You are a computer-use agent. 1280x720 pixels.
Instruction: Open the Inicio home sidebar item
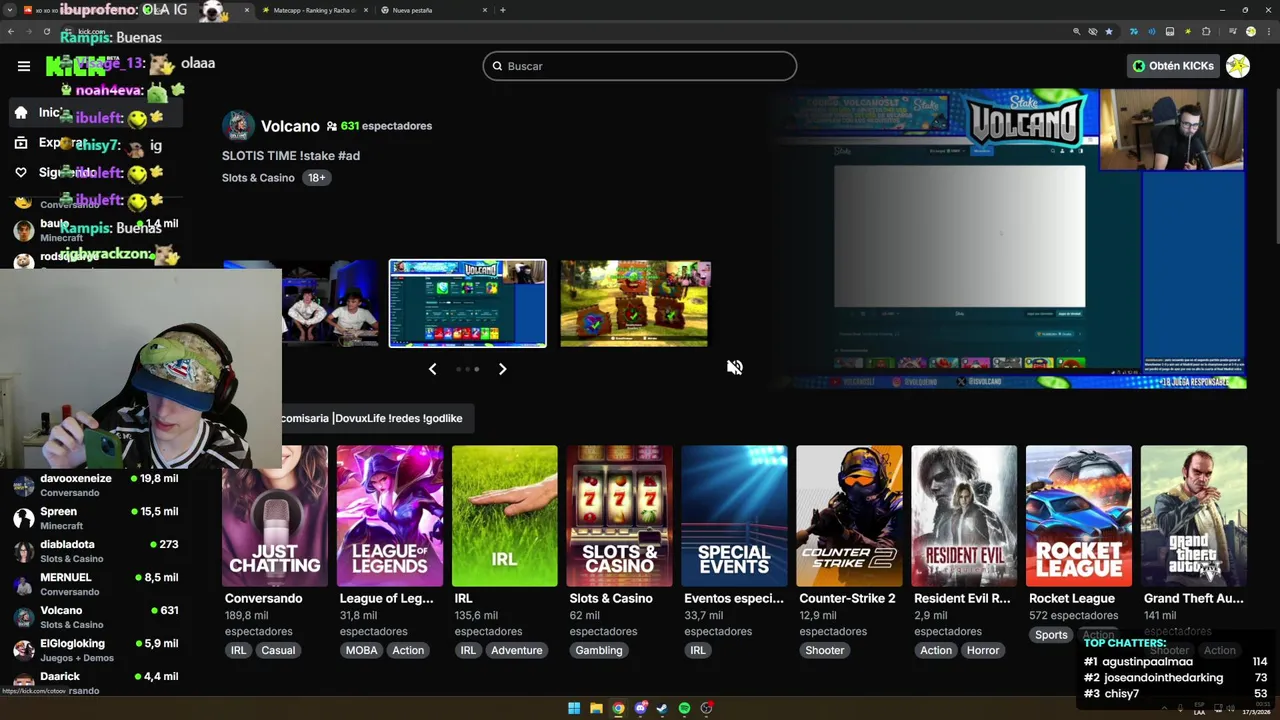point(95,113)
